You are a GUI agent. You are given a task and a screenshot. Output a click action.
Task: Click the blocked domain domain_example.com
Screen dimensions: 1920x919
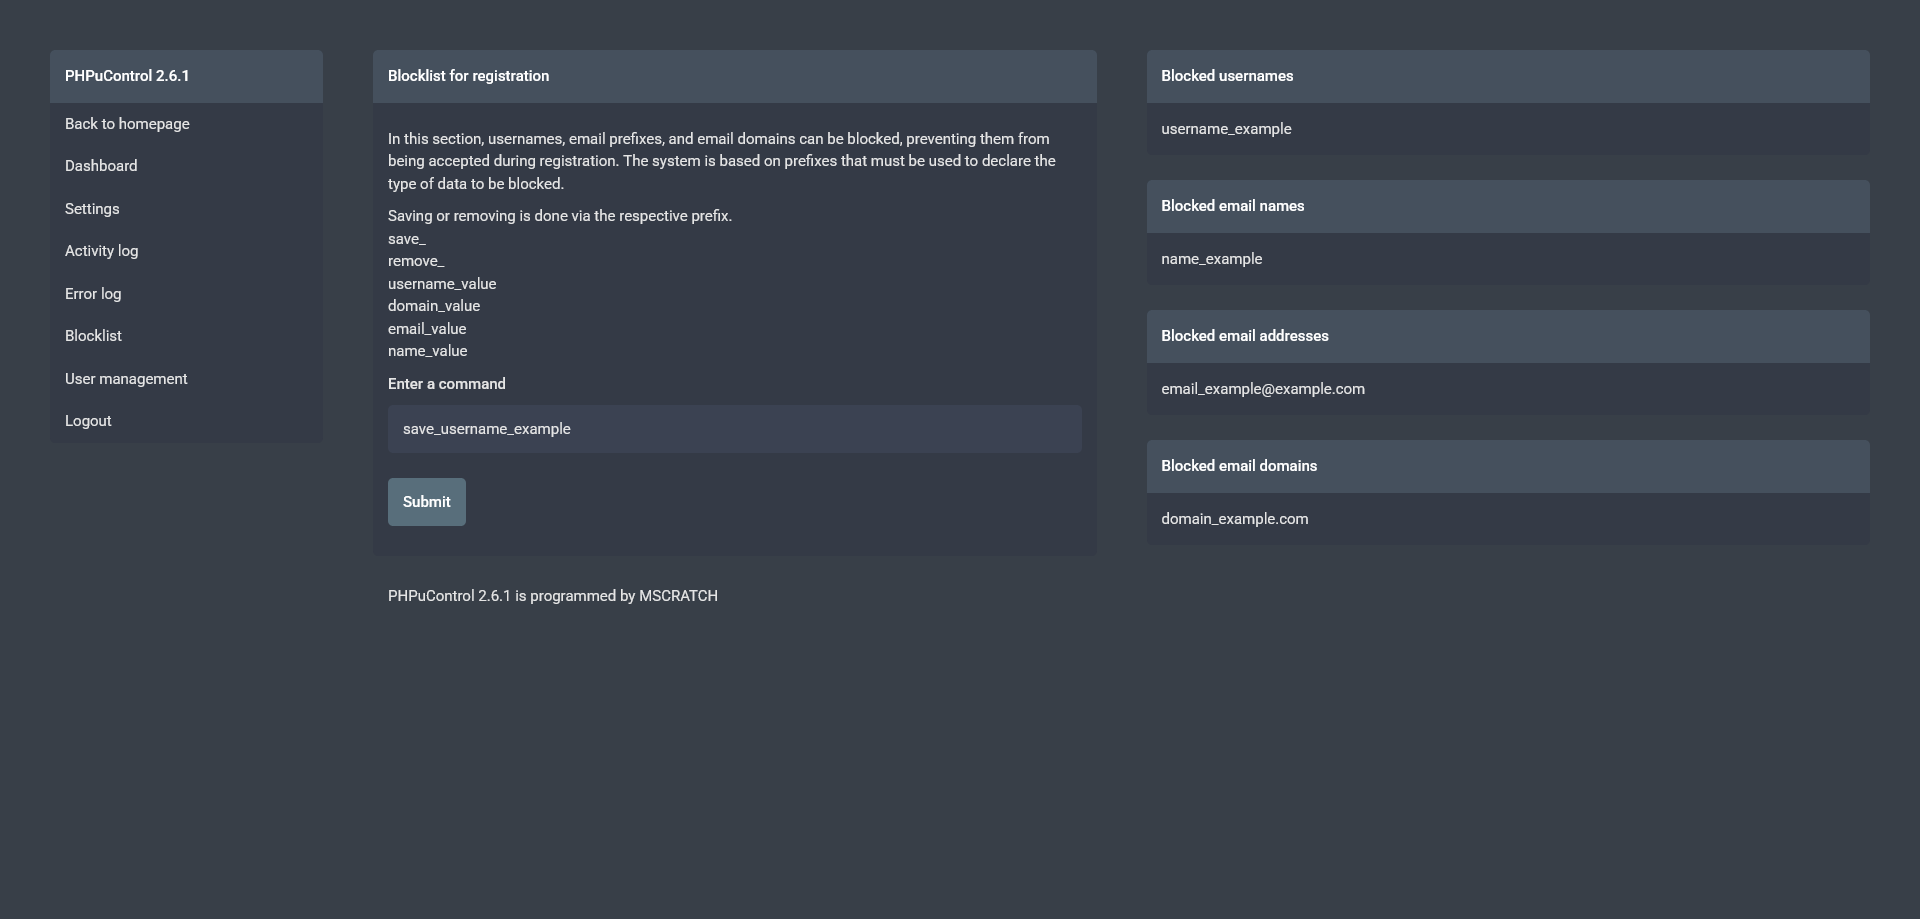[x=1234, y=519]
